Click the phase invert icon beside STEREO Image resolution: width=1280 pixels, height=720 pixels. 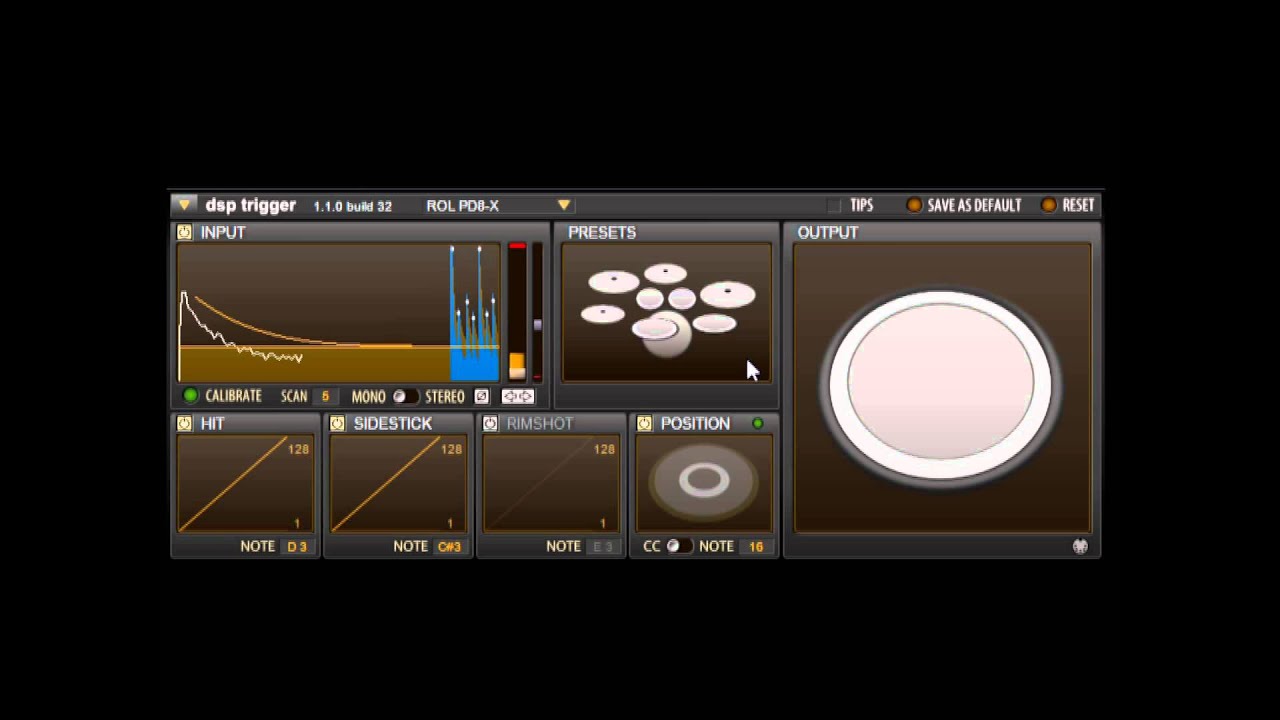click(481, 396)
